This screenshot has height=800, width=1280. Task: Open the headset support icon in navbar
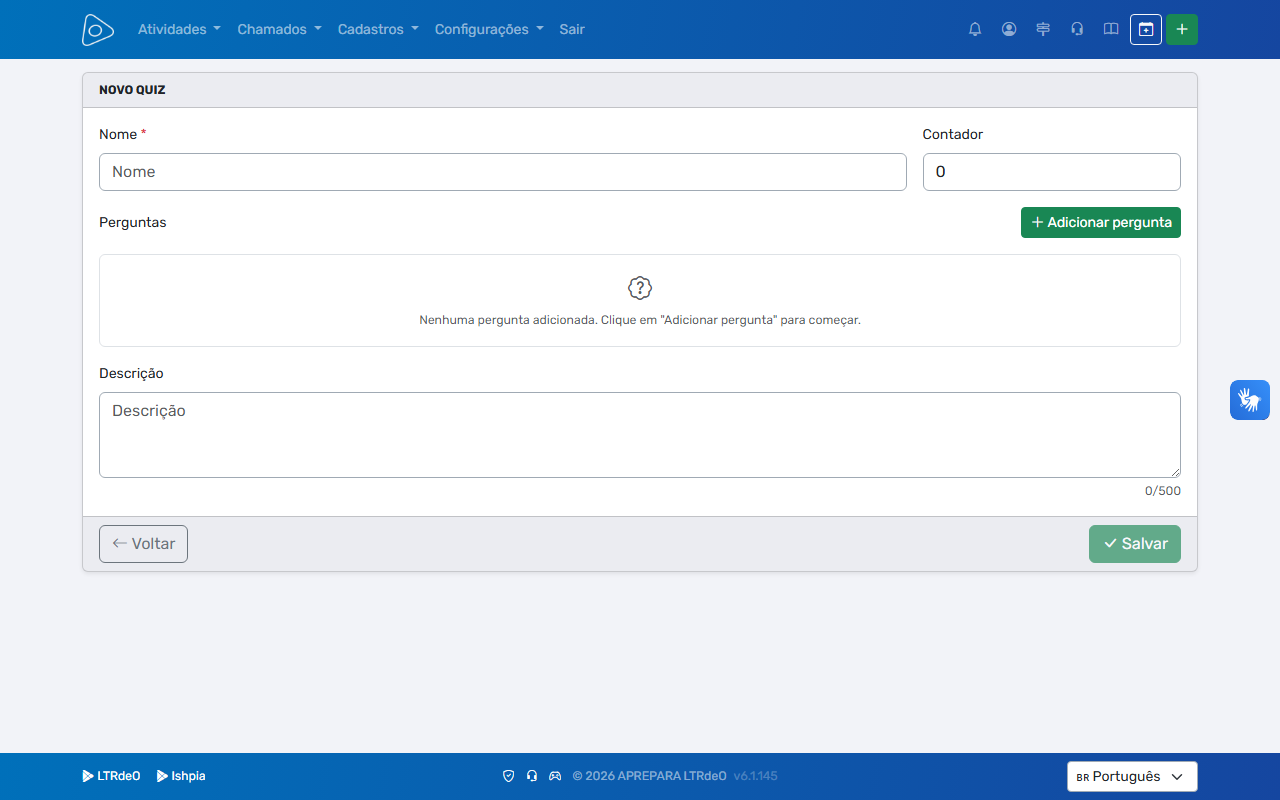click(x=1077, y=29)
